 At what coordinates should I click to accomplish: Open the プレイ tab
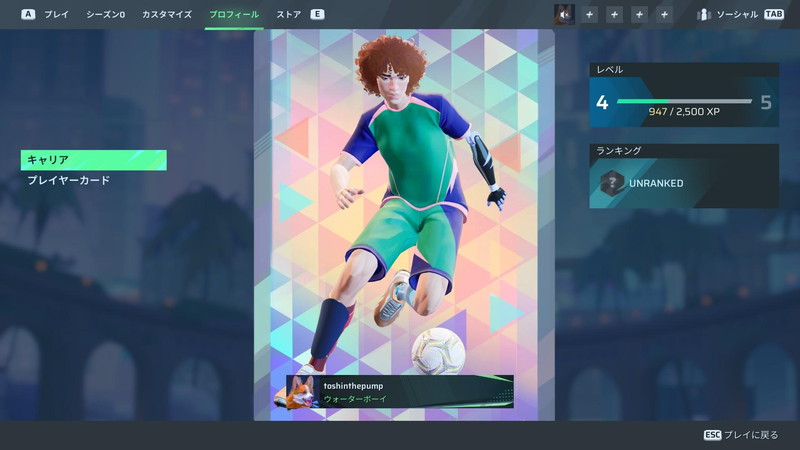[56, 15]
